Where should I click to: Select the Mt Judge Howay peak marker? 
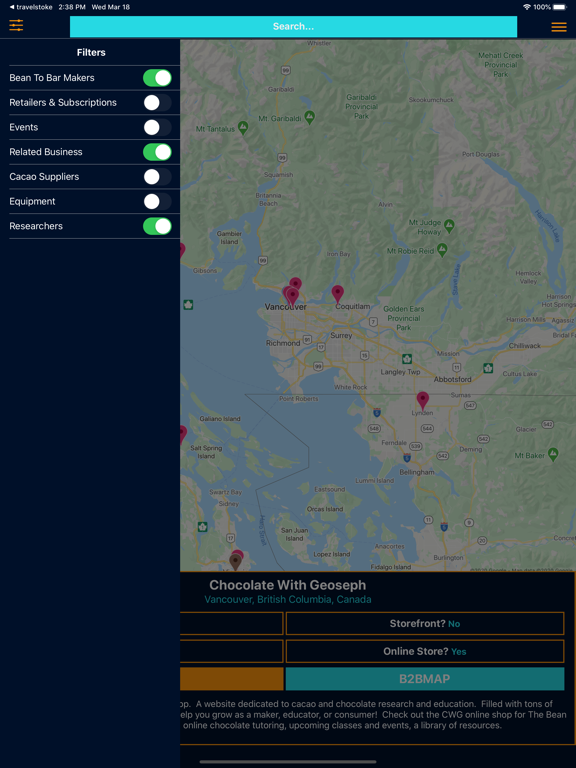(x=449, y=226)
